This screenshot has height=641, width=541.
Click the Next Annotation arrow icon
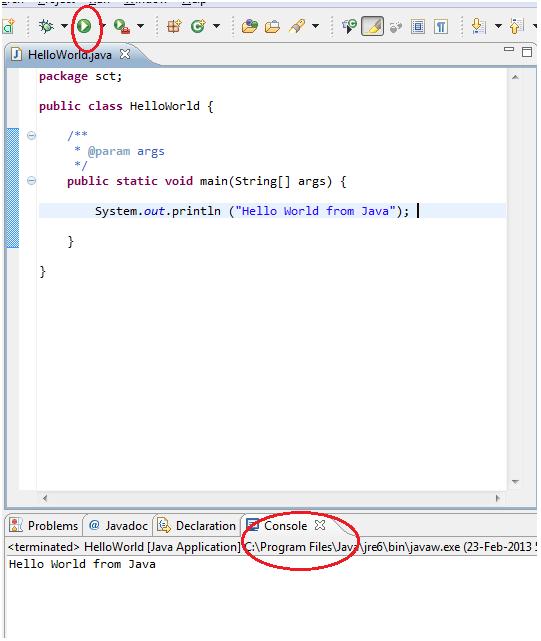point(478,27)
